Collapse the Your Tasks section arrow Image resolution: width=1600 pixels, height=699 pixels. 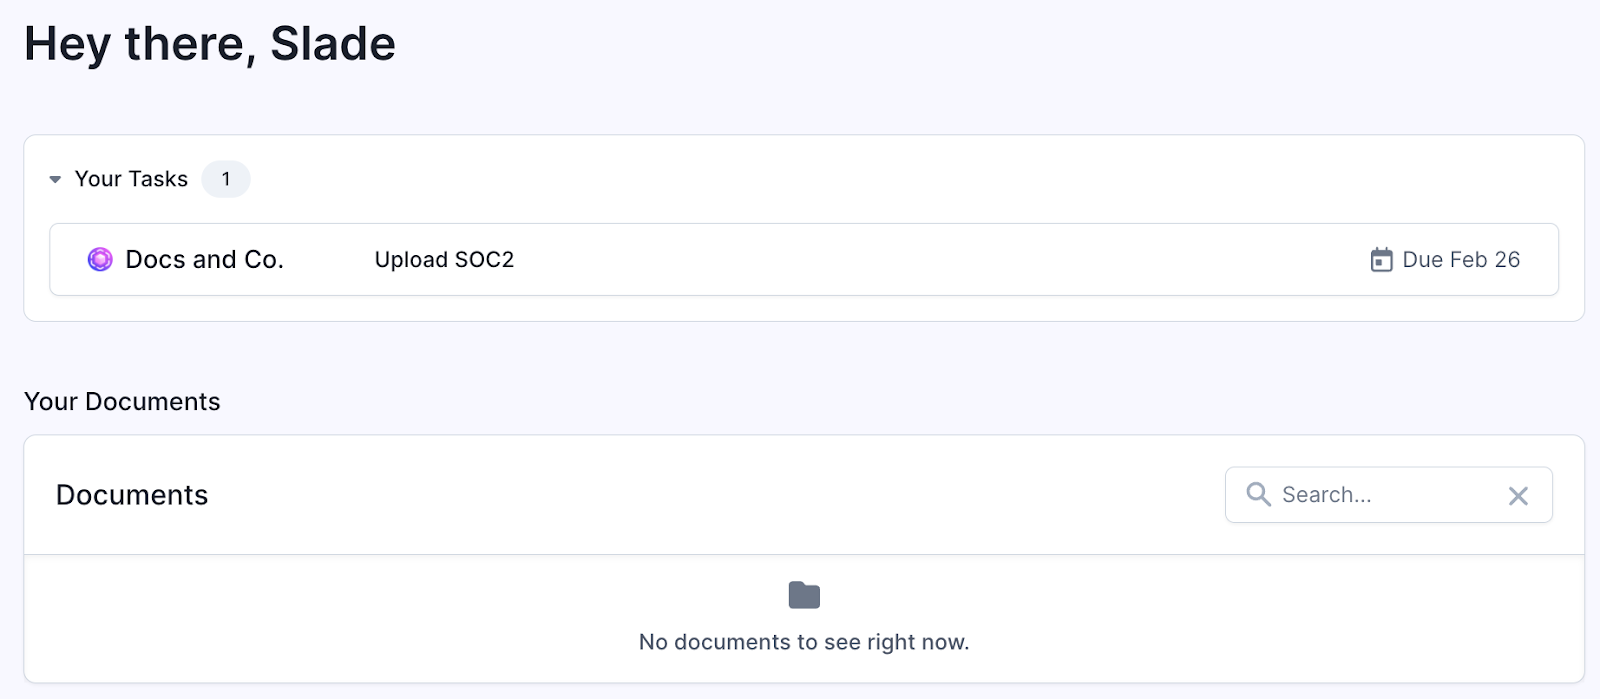click(55, 180)
